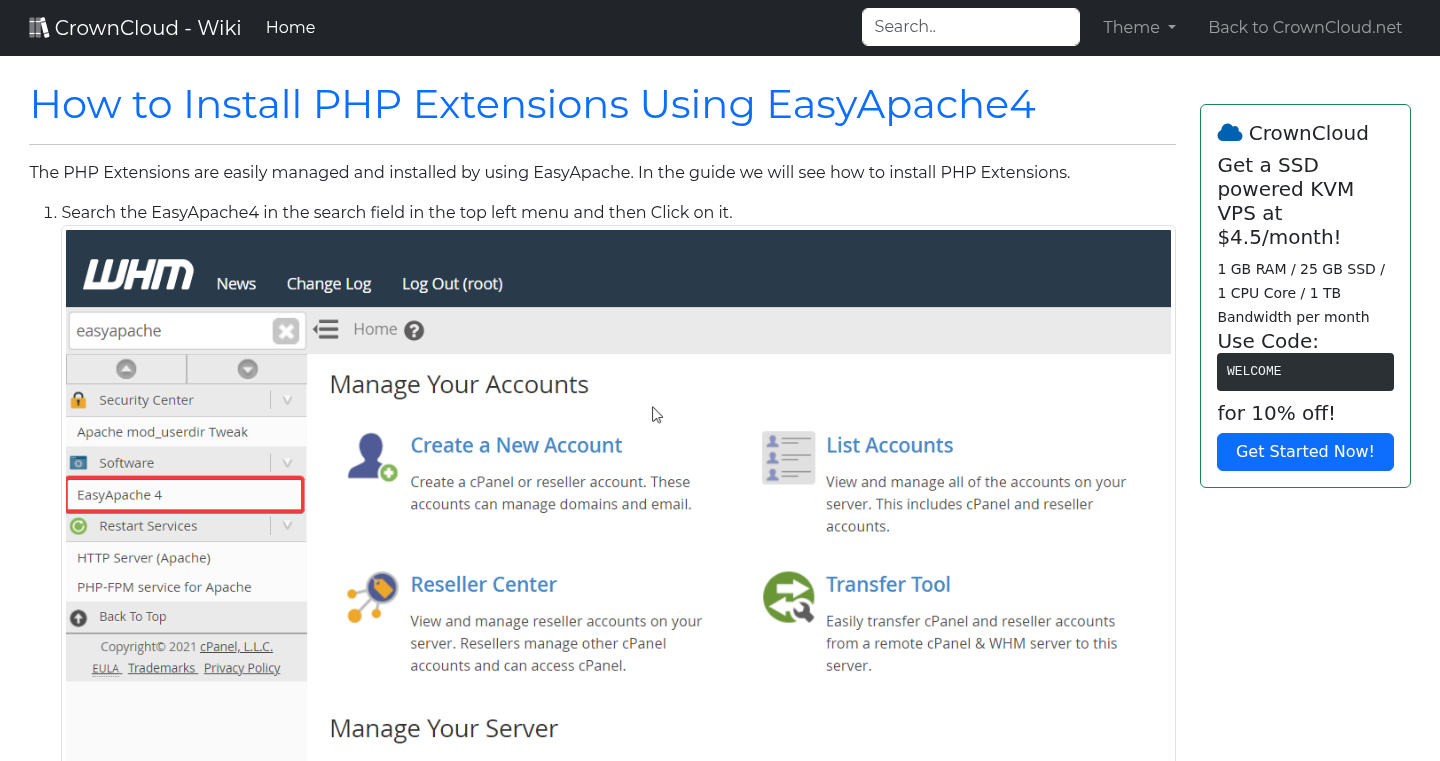Click the WHM logo
The height and width of the screenshot is (761, 1440).
(x=138, y=274)
